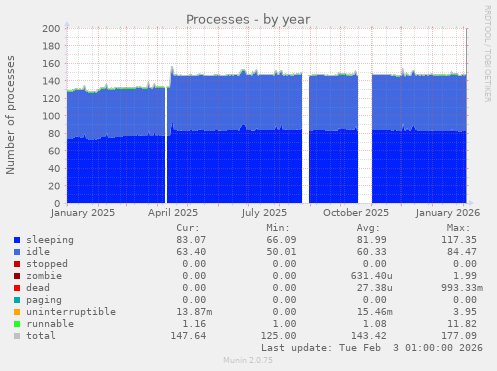This screenshot has width=497, height=371.
Task: Click runnable average value 1.08
Action: coord(375,324)
